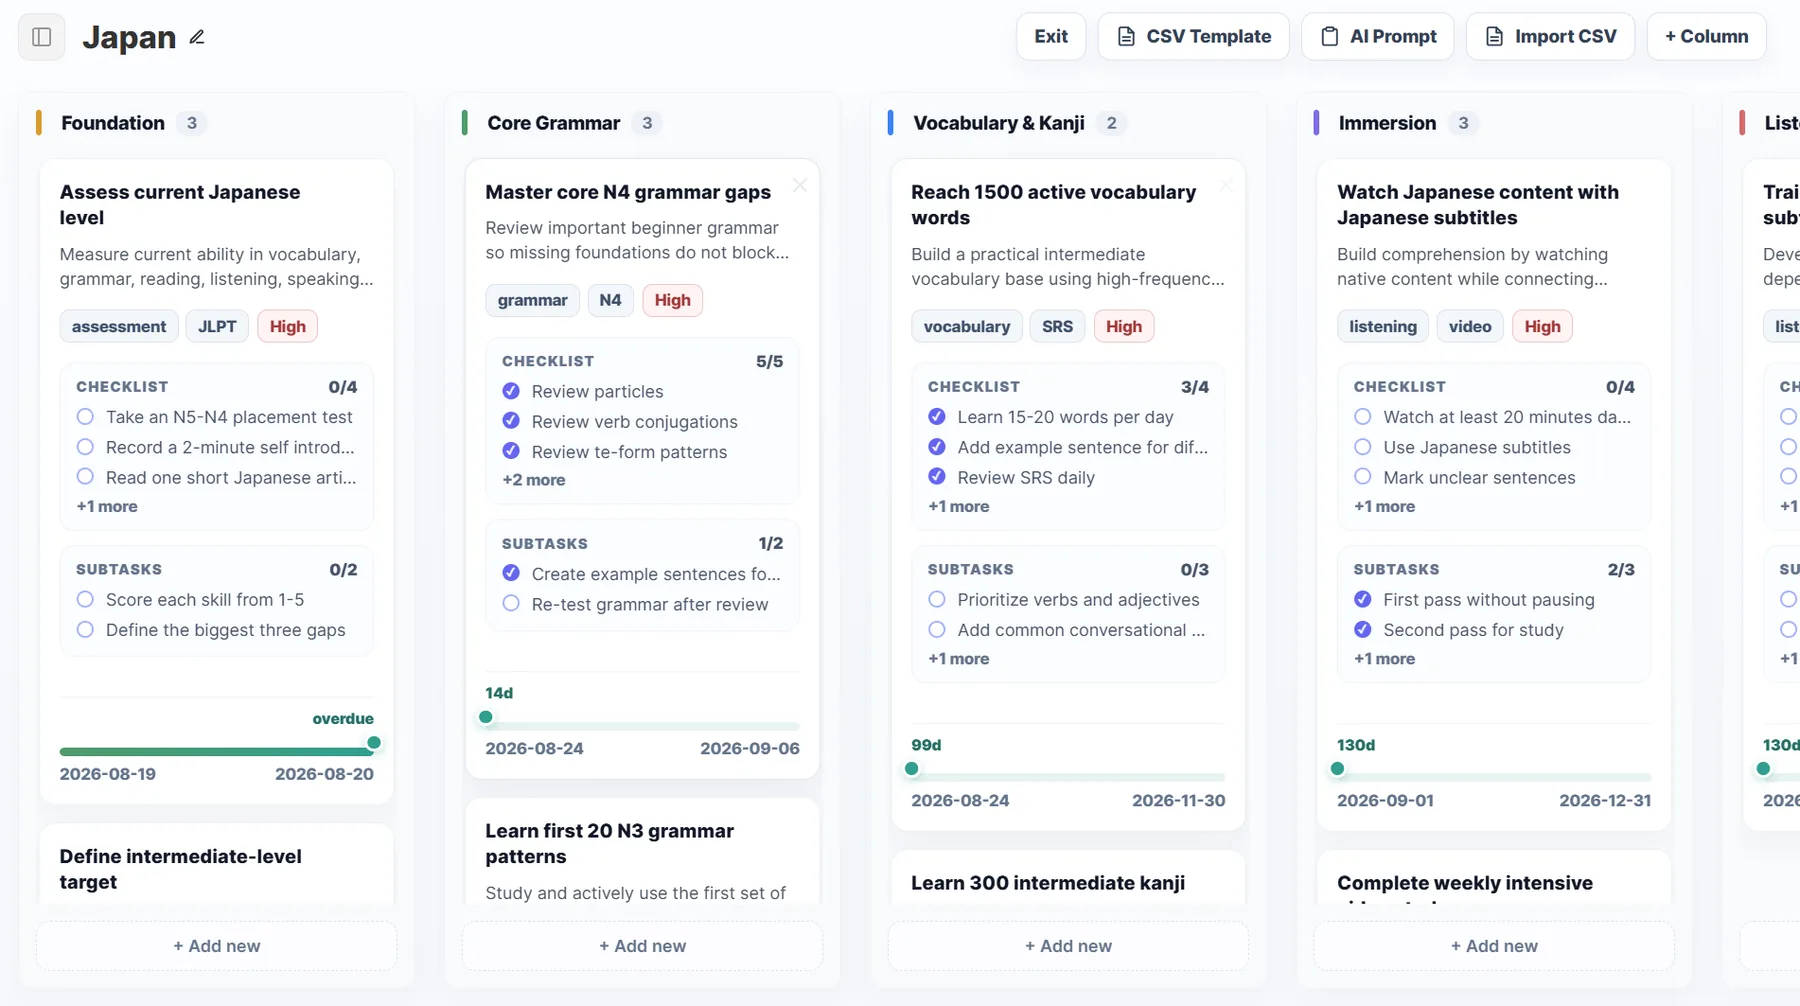1800x1006 pixels.
Task: Open the CSV Template button
Action: [1193, 36]
